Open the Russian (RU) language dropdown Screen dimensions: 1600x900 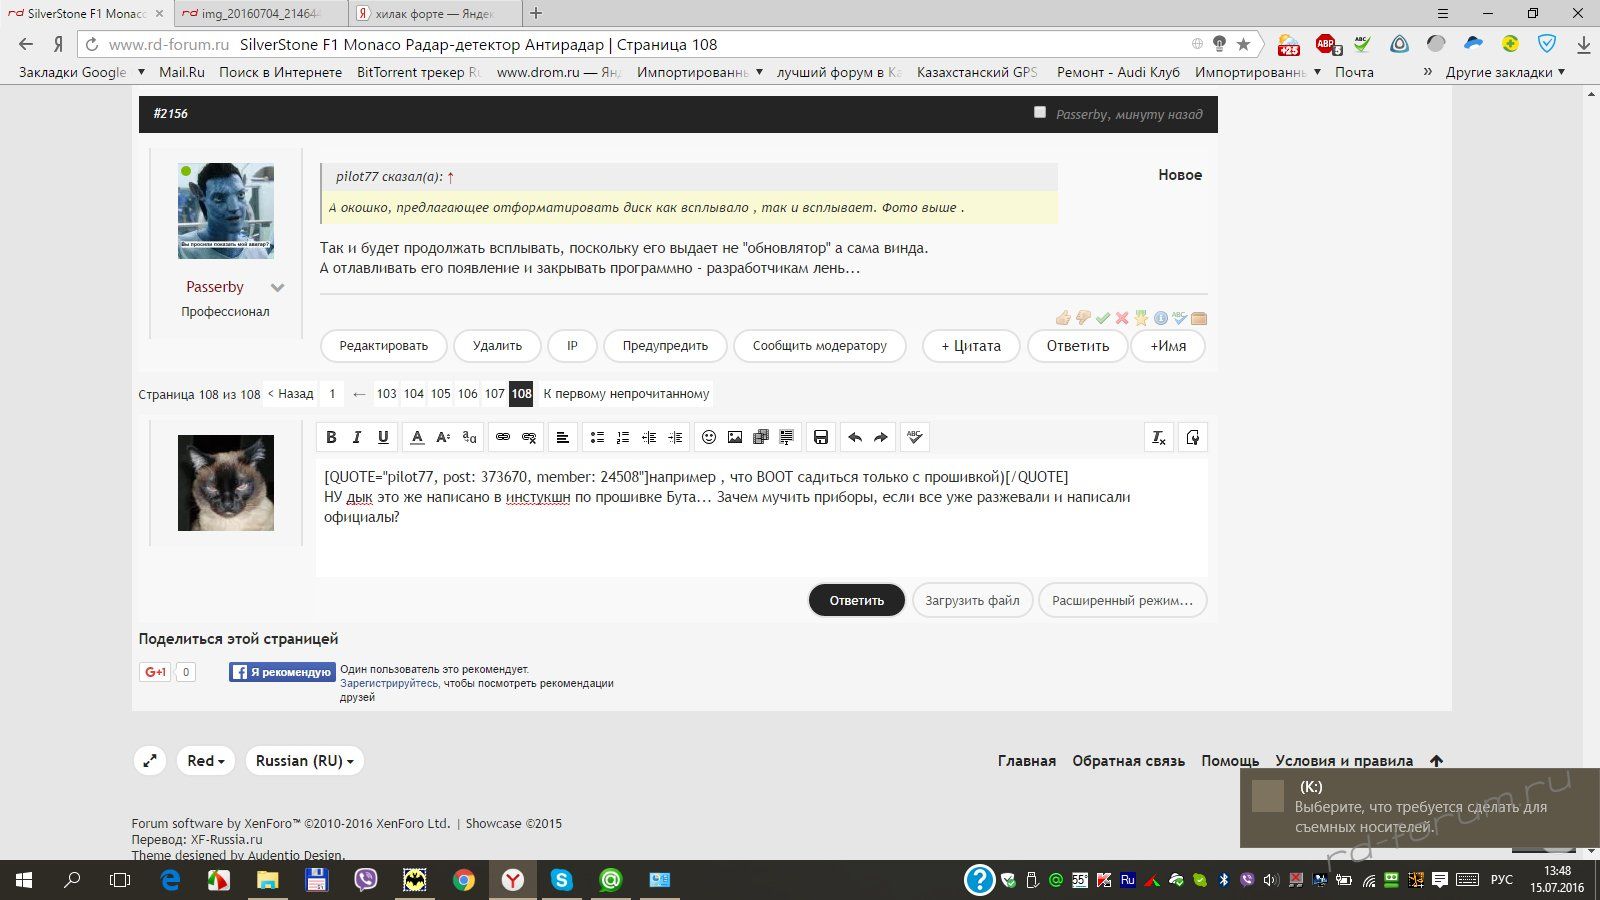[304, 761]
